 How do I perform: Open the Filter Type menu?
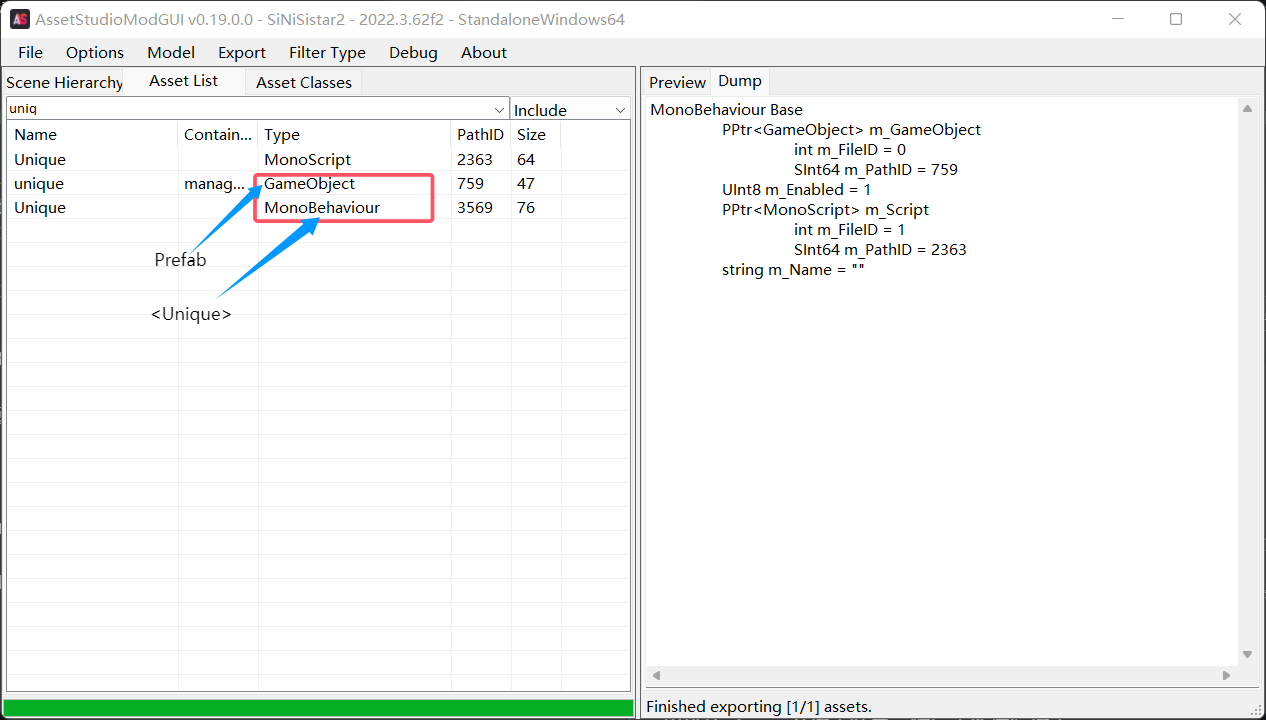click(327, 53)
